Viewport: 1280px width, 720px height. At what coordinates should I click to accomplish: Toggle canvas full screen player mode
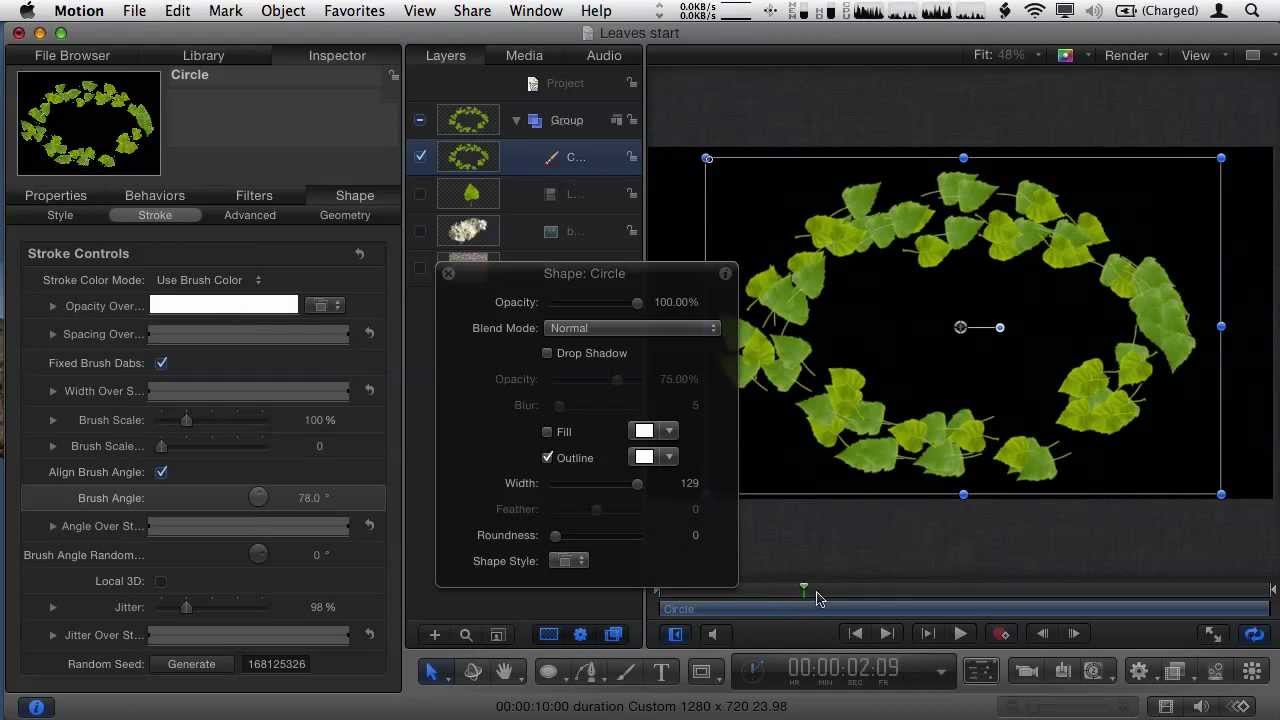(1213, 634)
